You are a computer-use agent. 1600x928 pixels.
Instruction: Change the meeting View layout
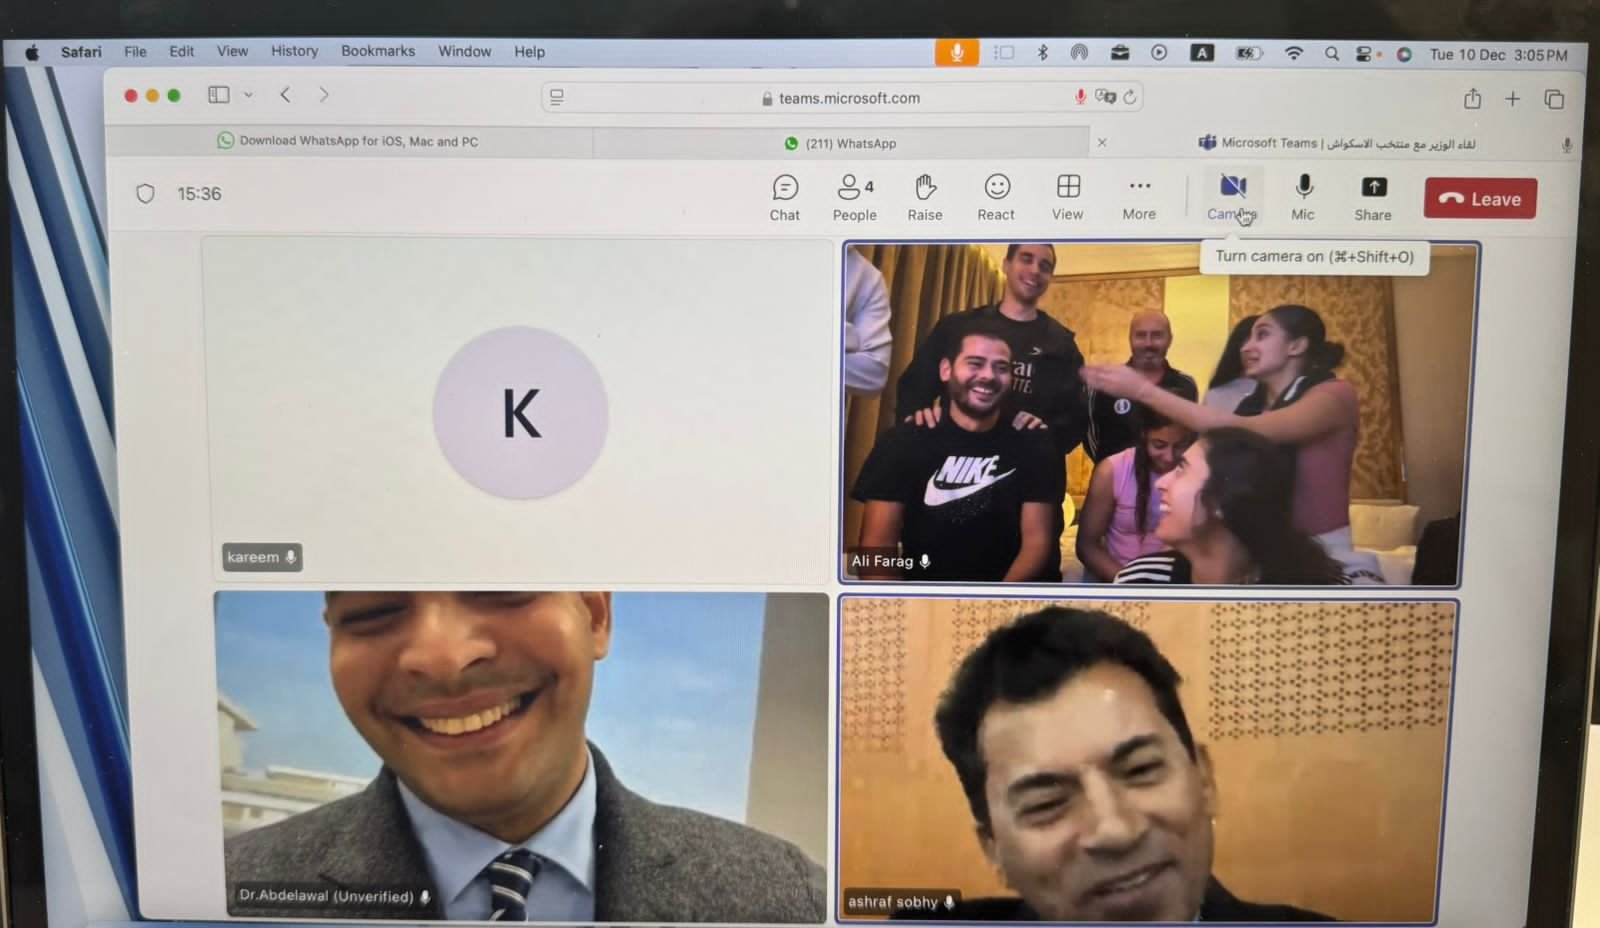tap(1068, 198)
